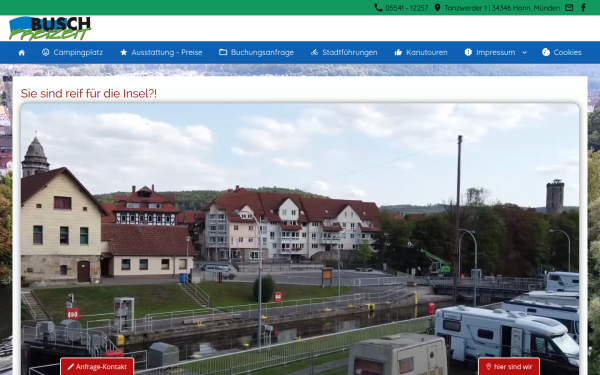Expand the Impressum dropdown chevron
The width and height of the screenshot is (600, 375).
[x=524, y=52]
